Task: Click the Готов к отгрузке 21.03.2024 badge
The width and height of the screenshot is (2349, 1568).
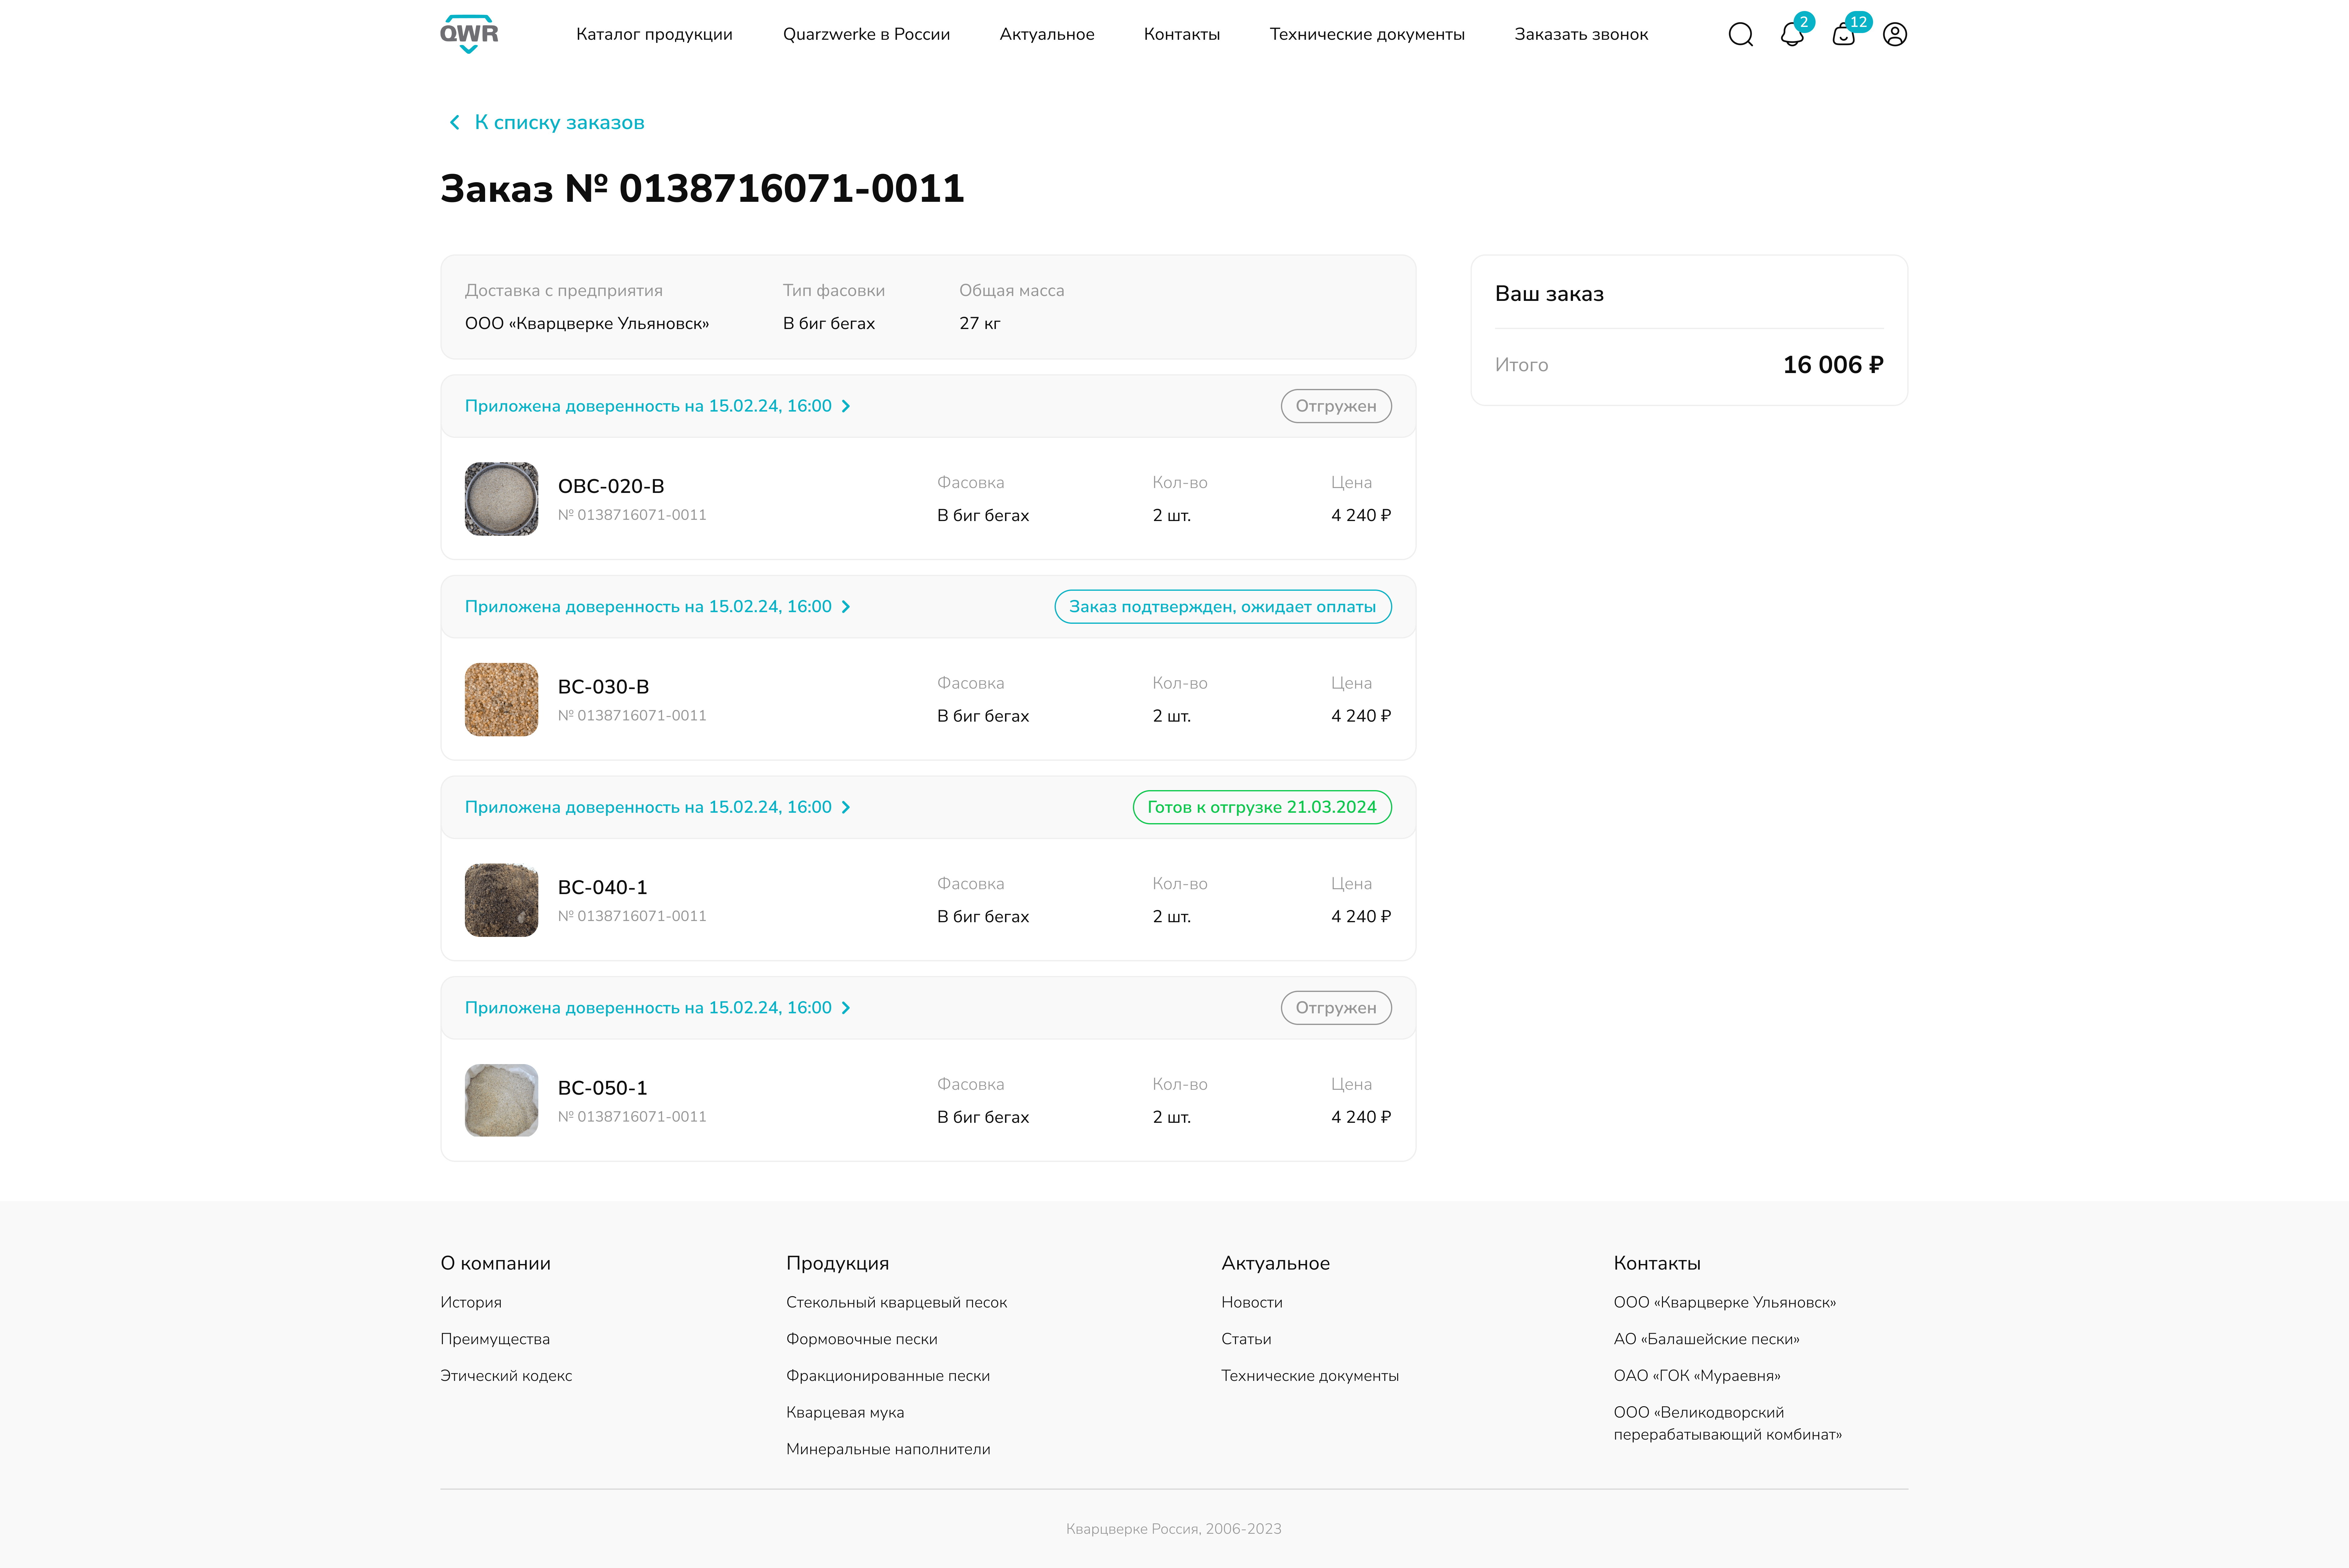Action: (1261, 807)
